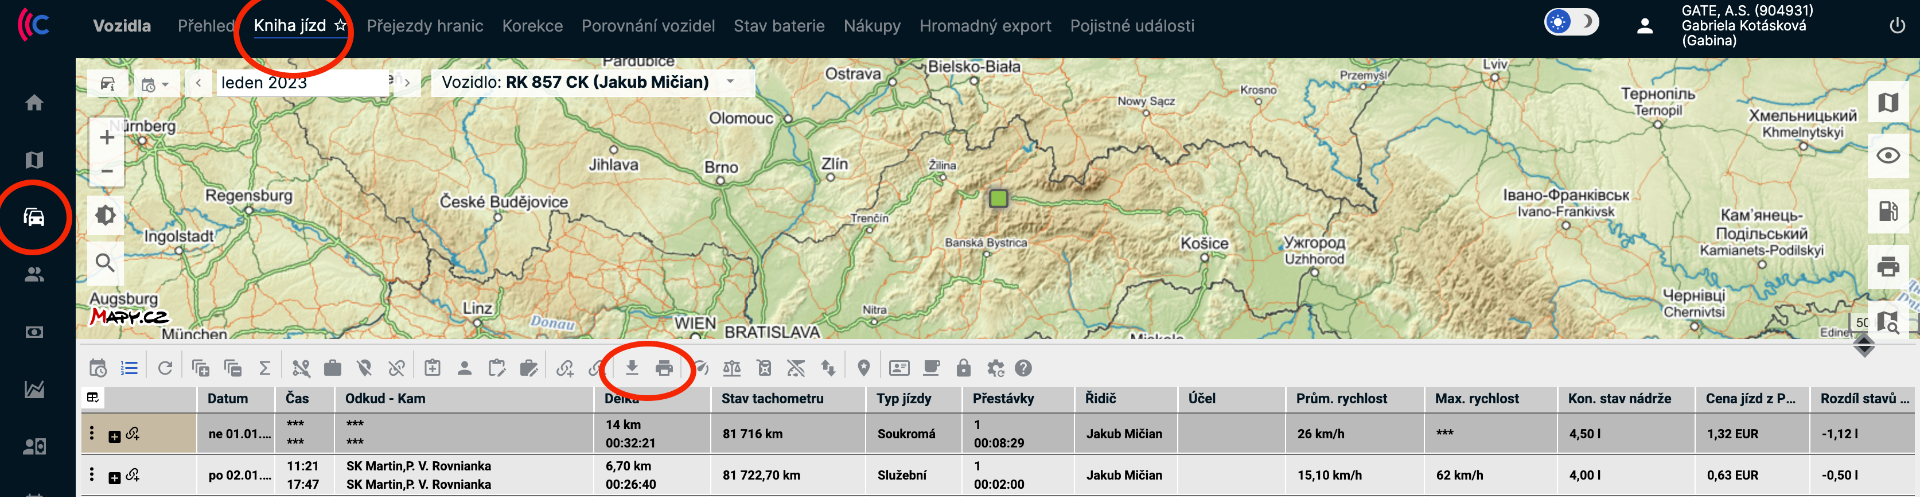The width and height of the screenshot is (1920, 497).
Task: Click the leden 2023 date field
Action: [300, 83]
